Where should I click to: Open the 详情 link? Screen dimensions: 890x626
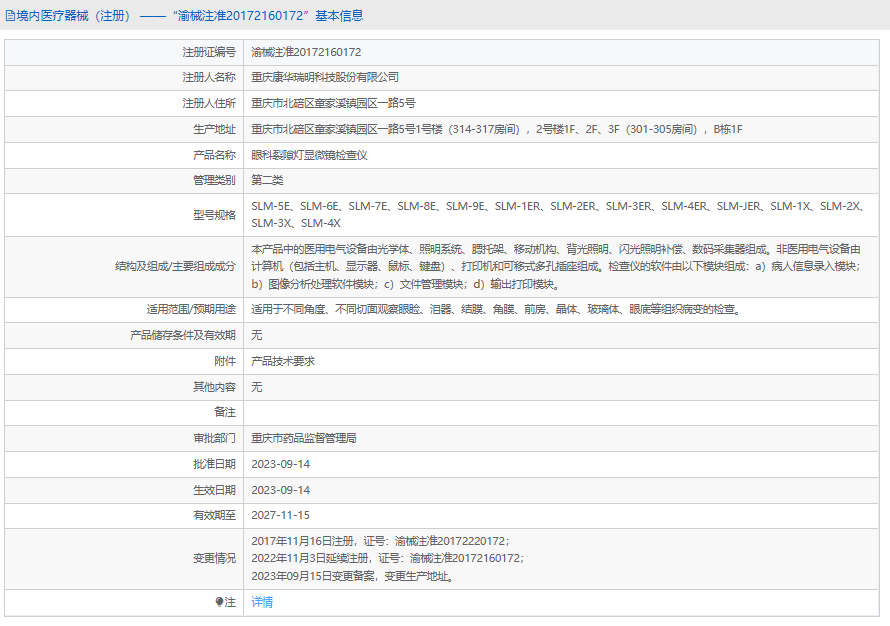[262, 602]
